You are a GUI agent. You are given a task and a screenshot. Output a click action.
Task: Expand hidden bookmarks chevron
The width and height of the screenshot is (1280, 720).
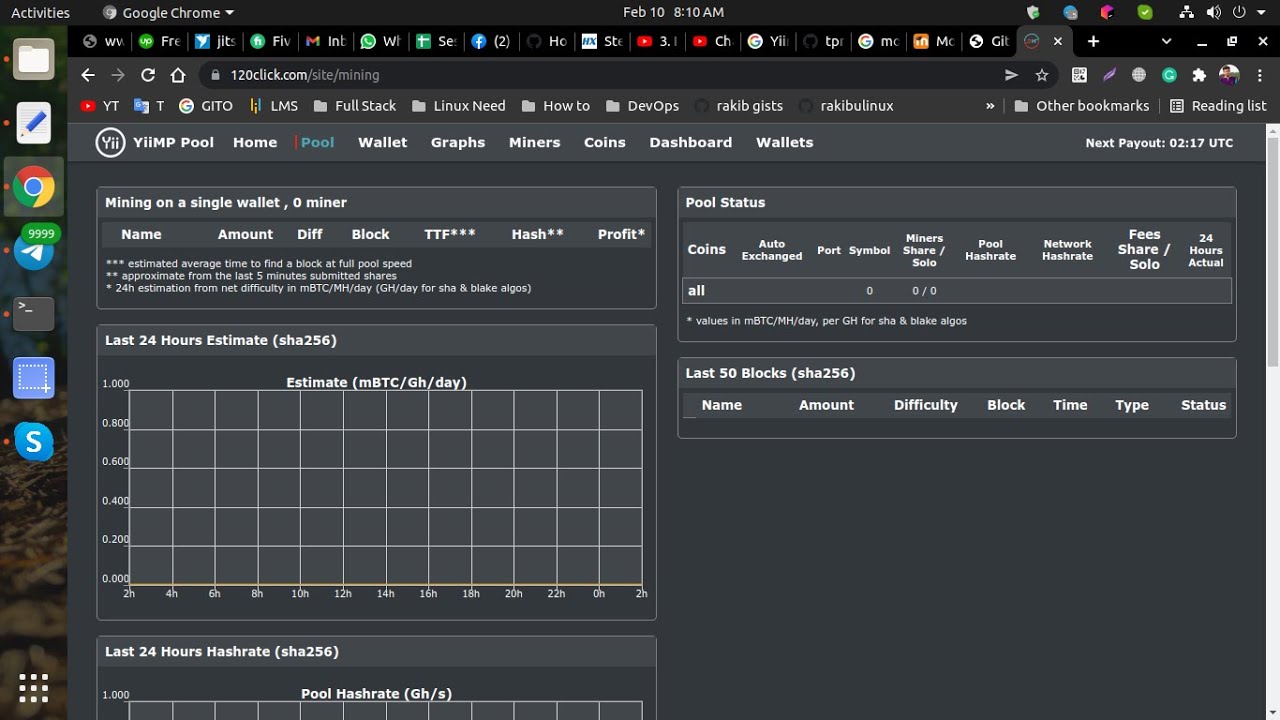pos(990,106)
